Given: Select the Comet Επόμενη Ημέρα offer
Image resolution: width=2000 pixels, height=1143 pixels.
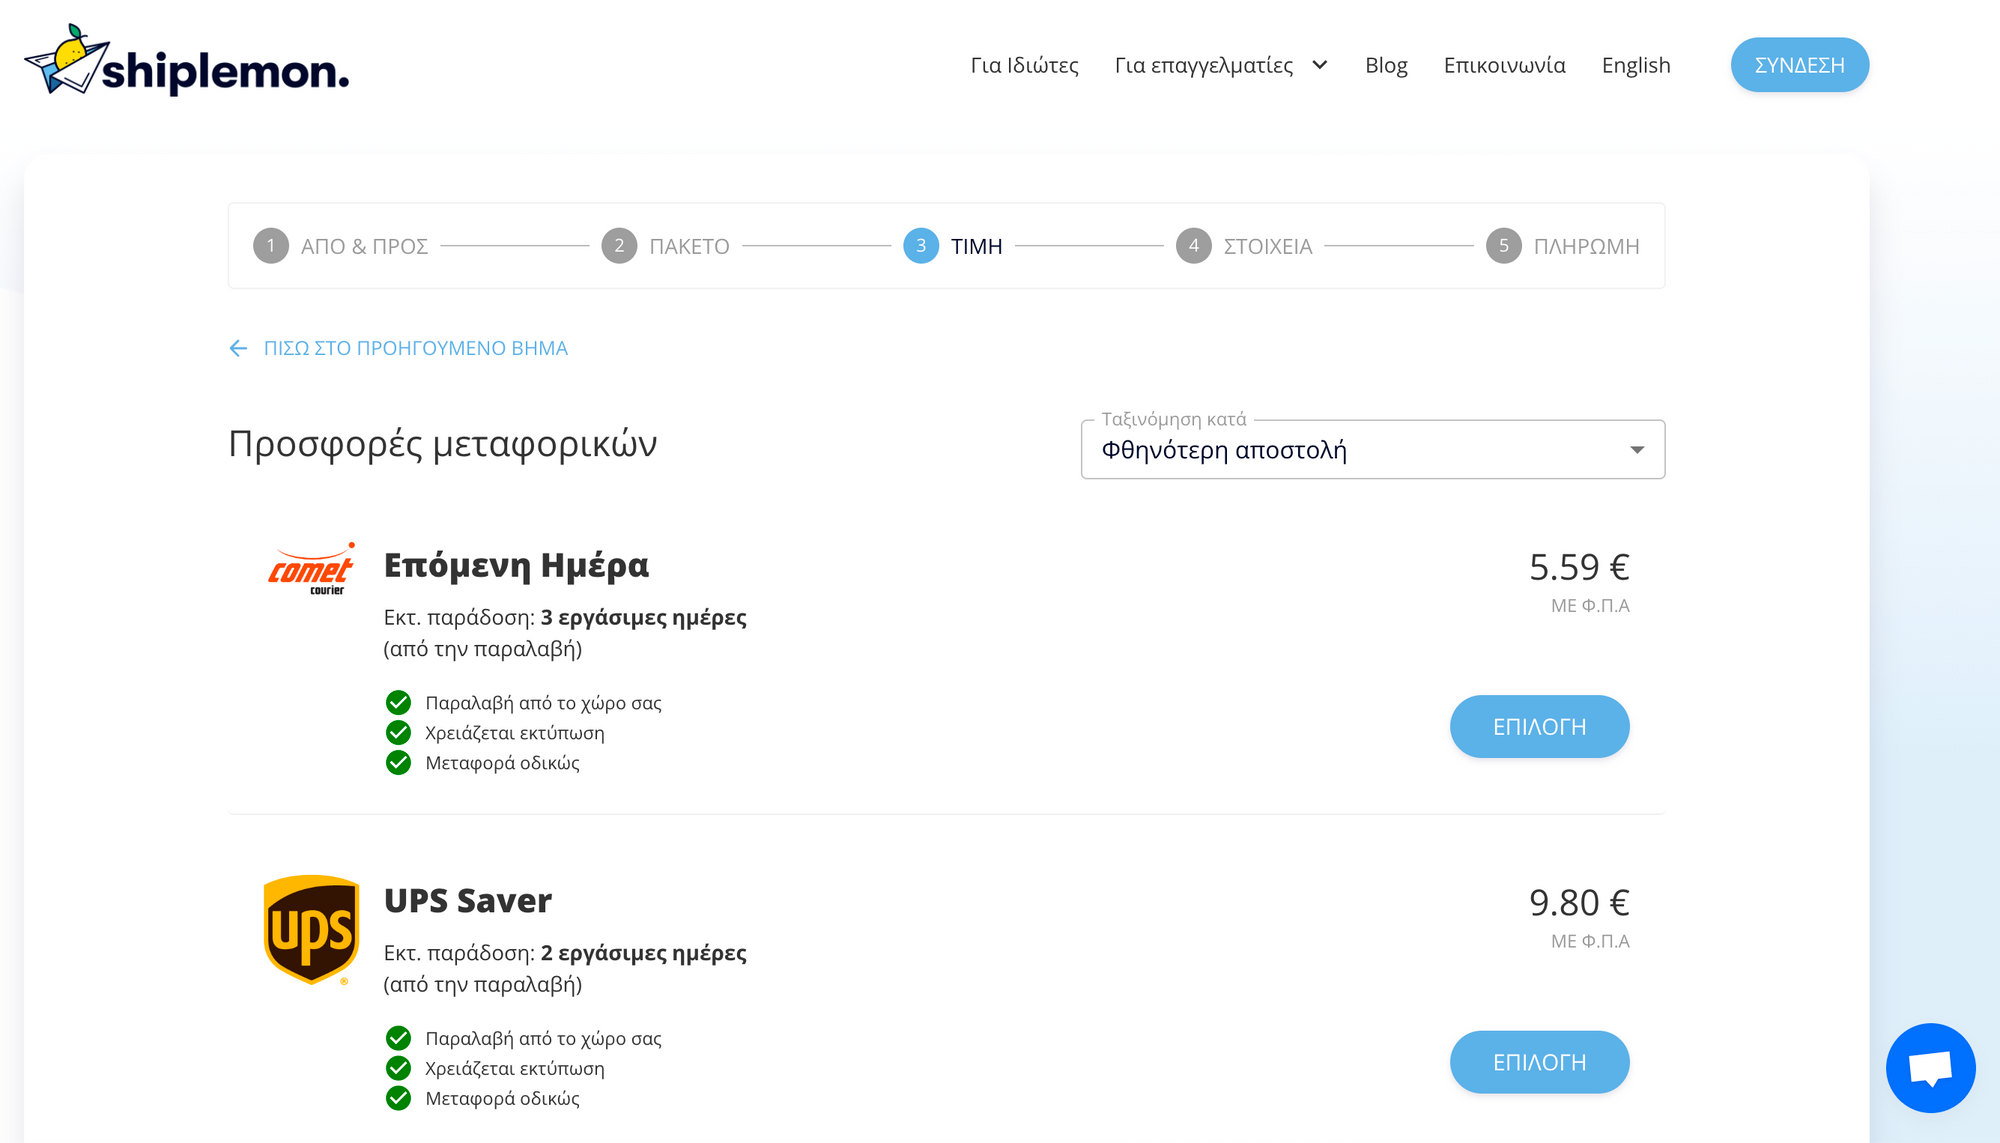Looking at the screenshot, I should [x=1539, y=727].
